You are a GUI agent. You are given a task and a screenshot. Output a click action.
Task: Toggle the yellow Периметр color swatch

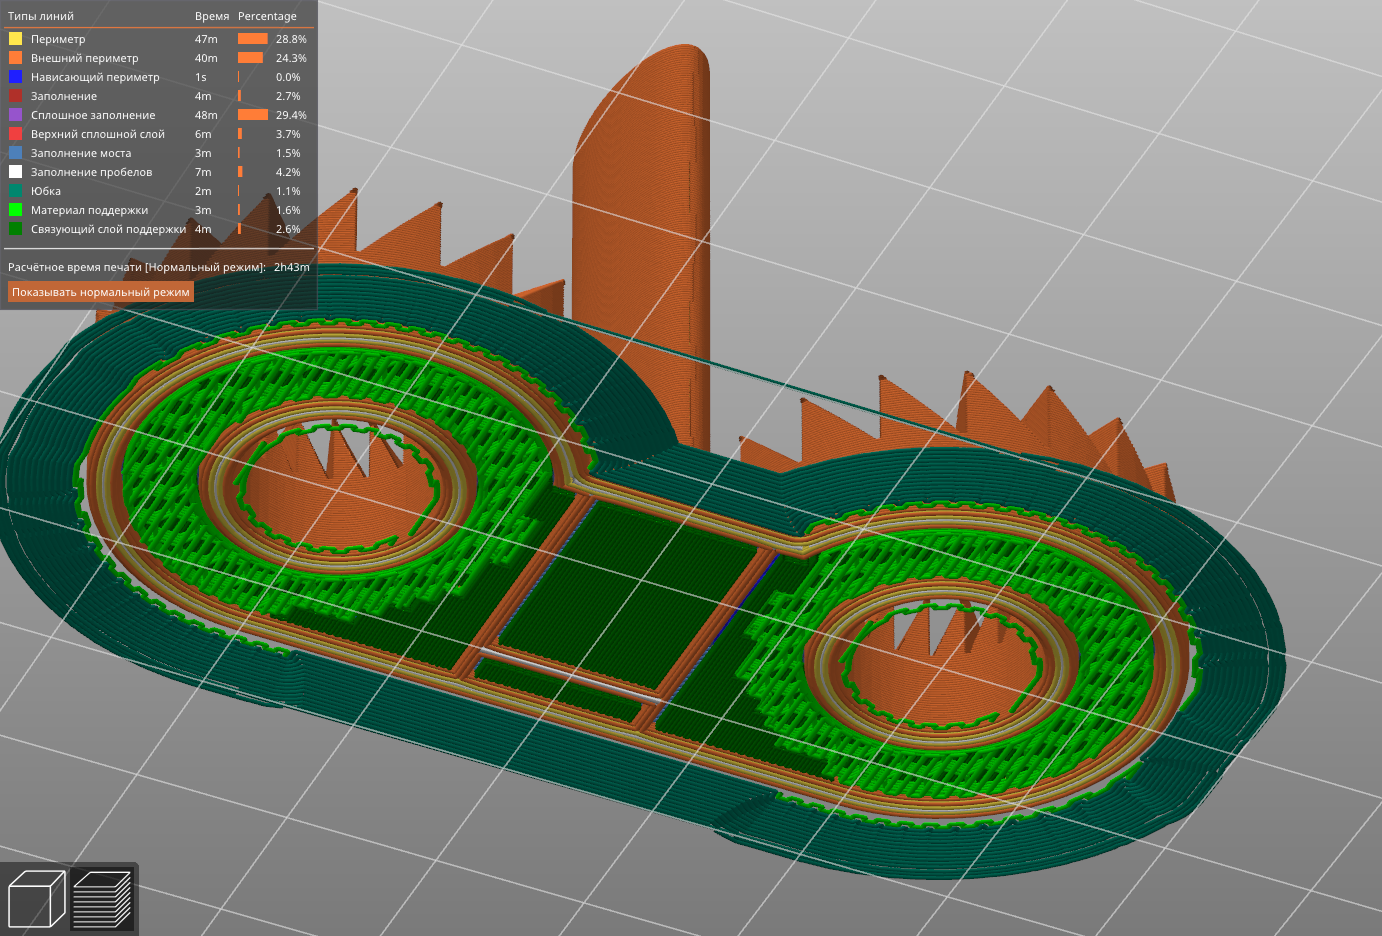15,39
